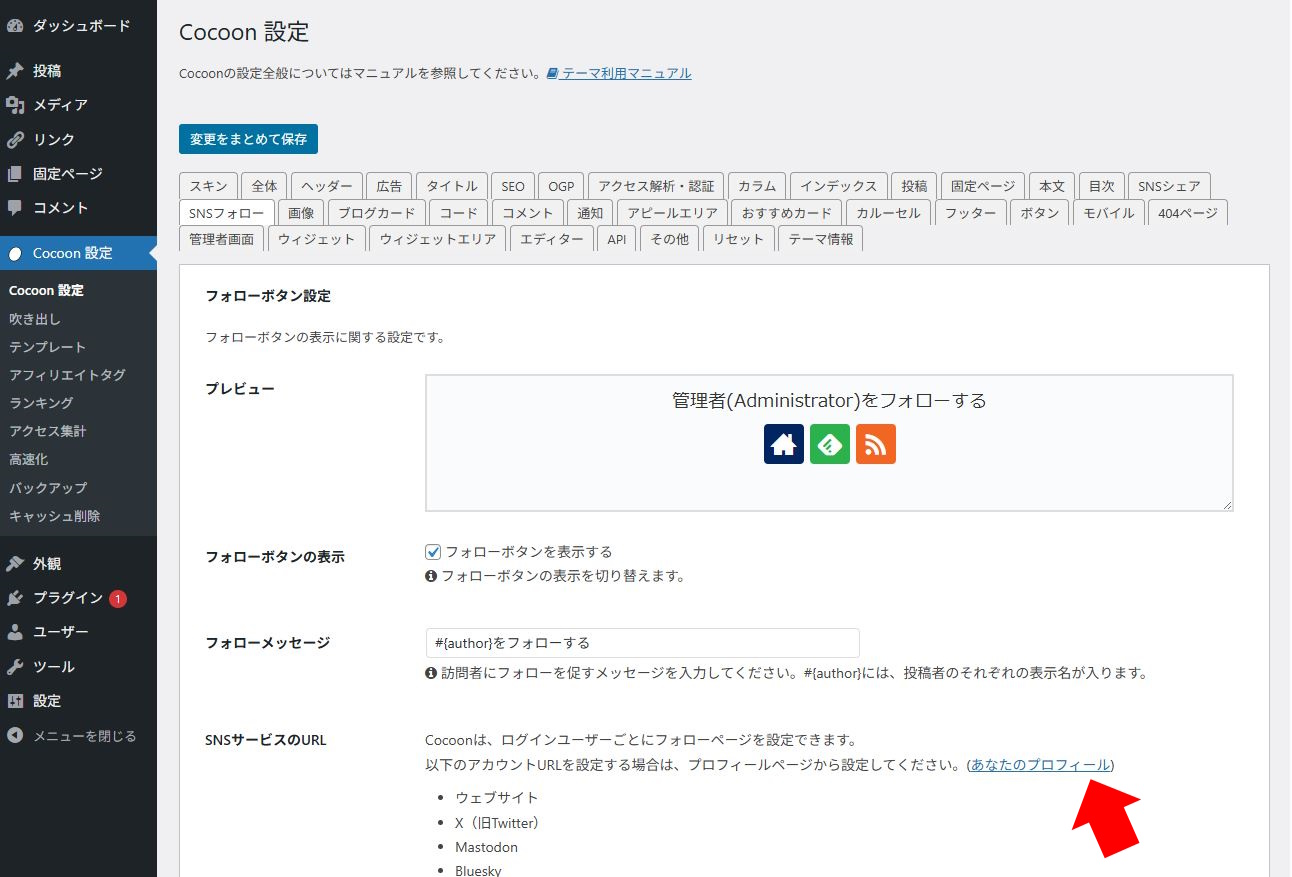Select the SEO tab
The width and height of the screenshot is (1292, 877).
click(x=513, y=186)
